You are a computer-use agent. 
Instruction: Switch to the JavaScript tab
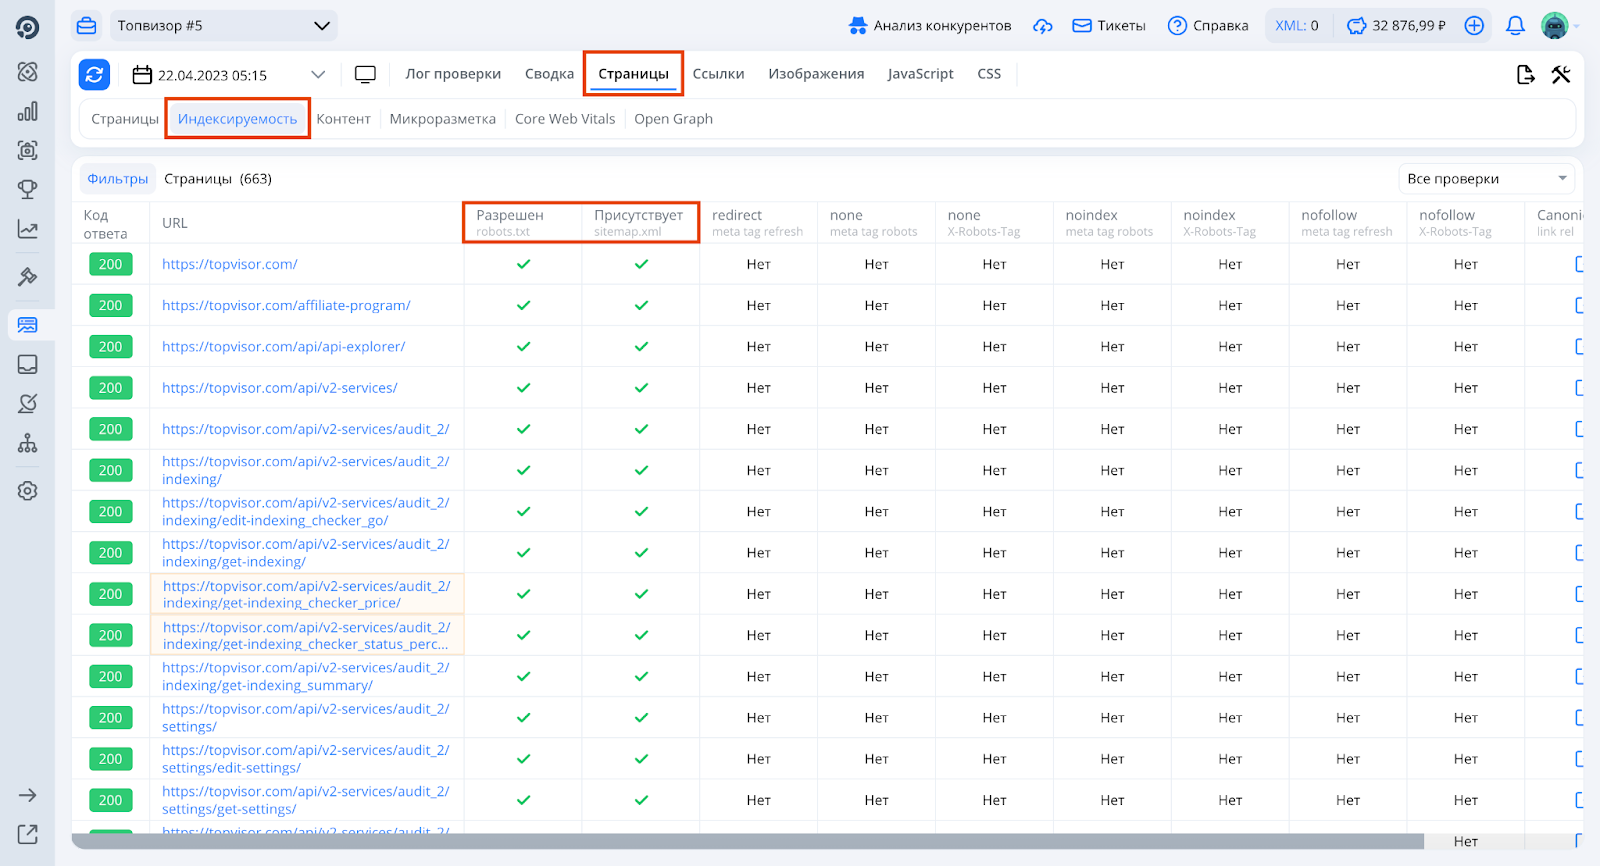[921, 74]
